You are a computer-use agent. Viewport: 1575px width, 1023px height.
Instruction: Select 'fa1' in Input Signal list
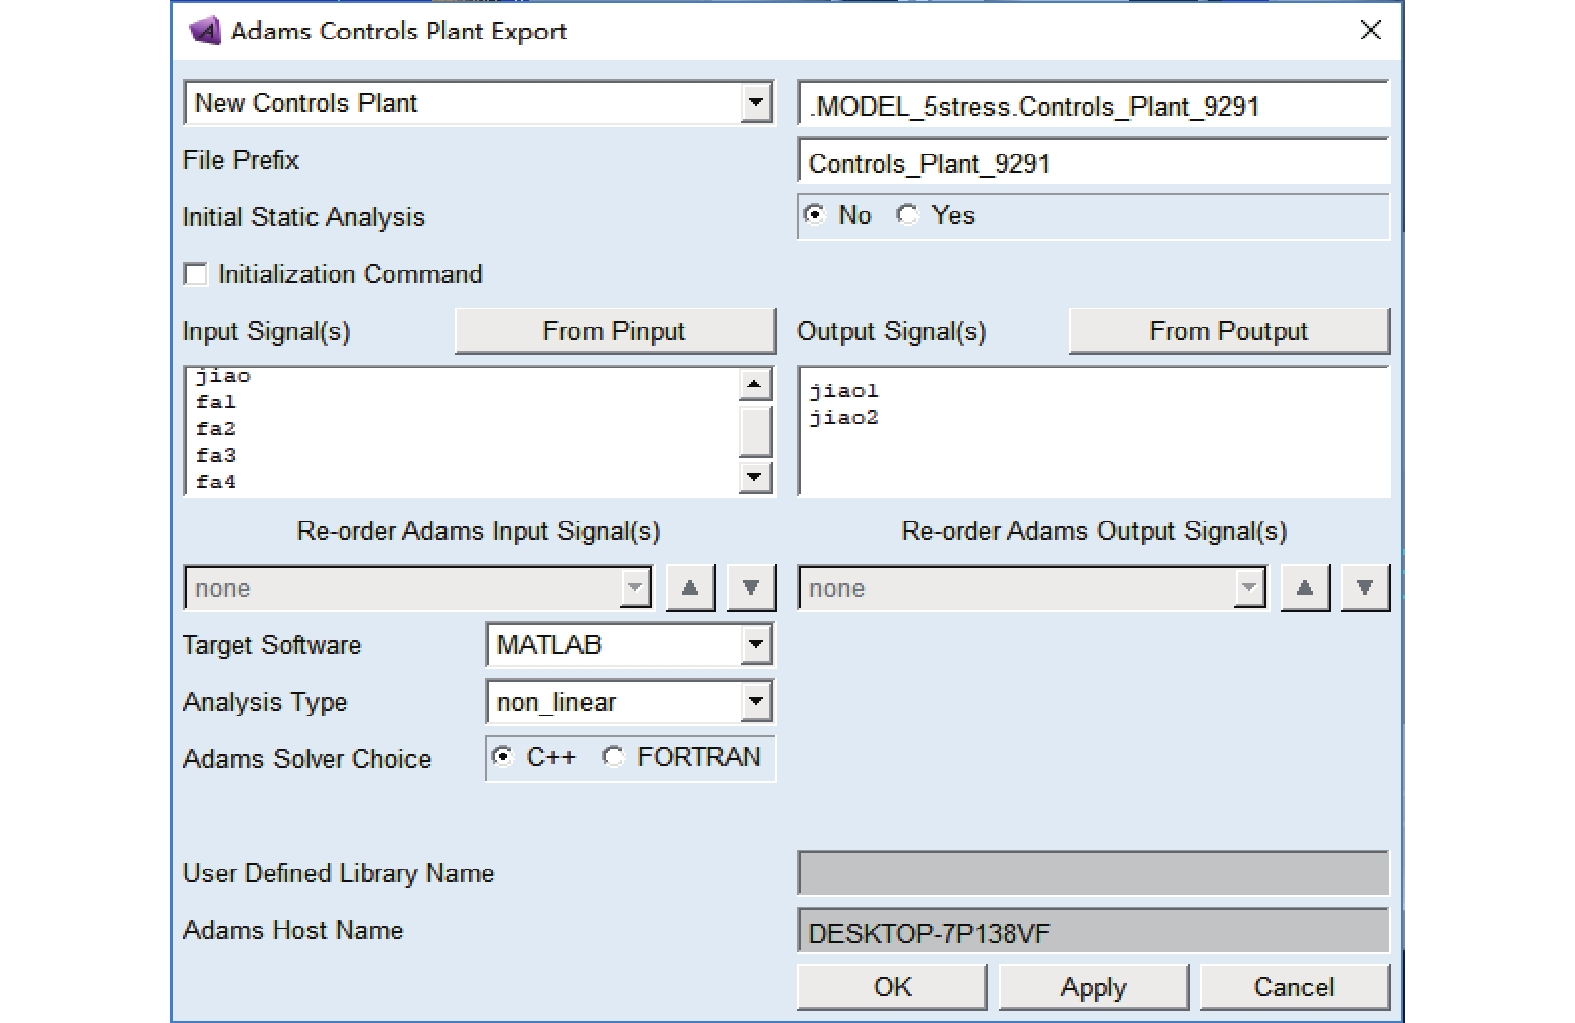(x=216, y=402)
